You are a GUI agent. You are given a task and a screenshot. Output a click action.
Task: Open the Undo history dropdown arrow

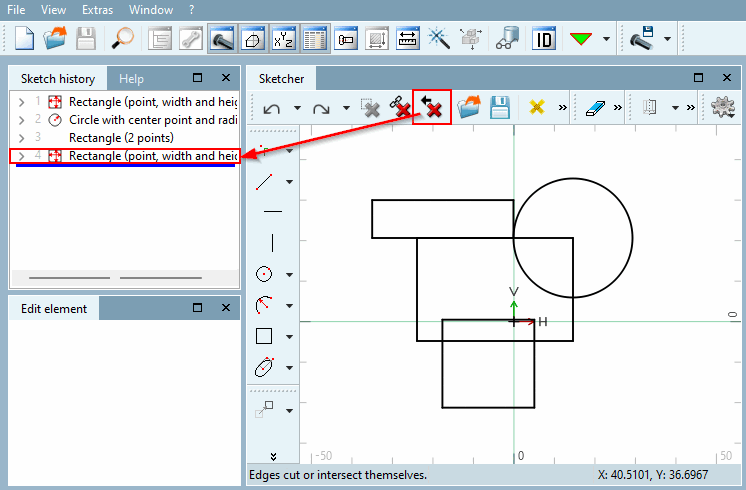[x=297, y=108]
